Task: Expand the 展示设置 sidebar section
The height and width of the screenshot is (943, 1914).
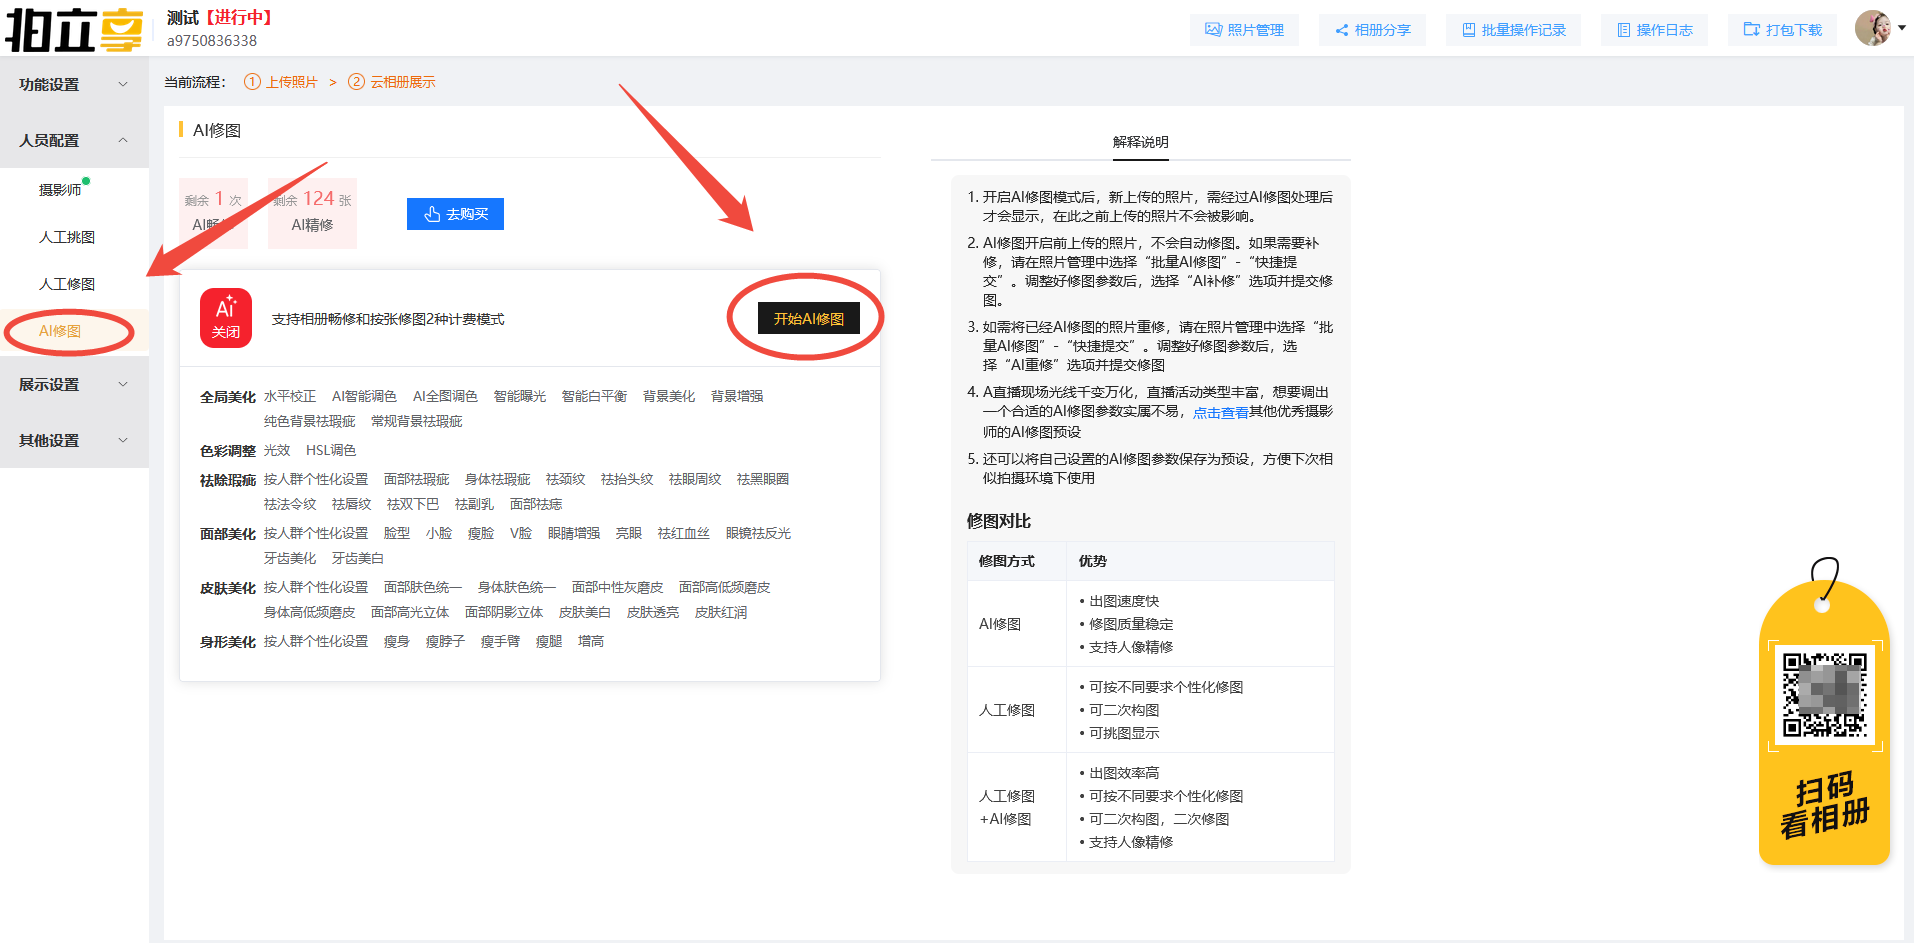Action: (x=74, y=385)
